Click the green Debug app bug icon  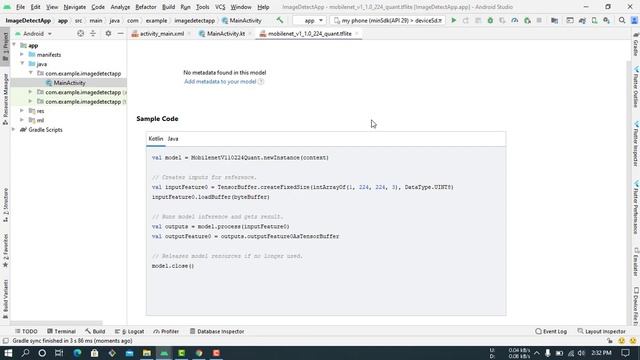(490, 20)
